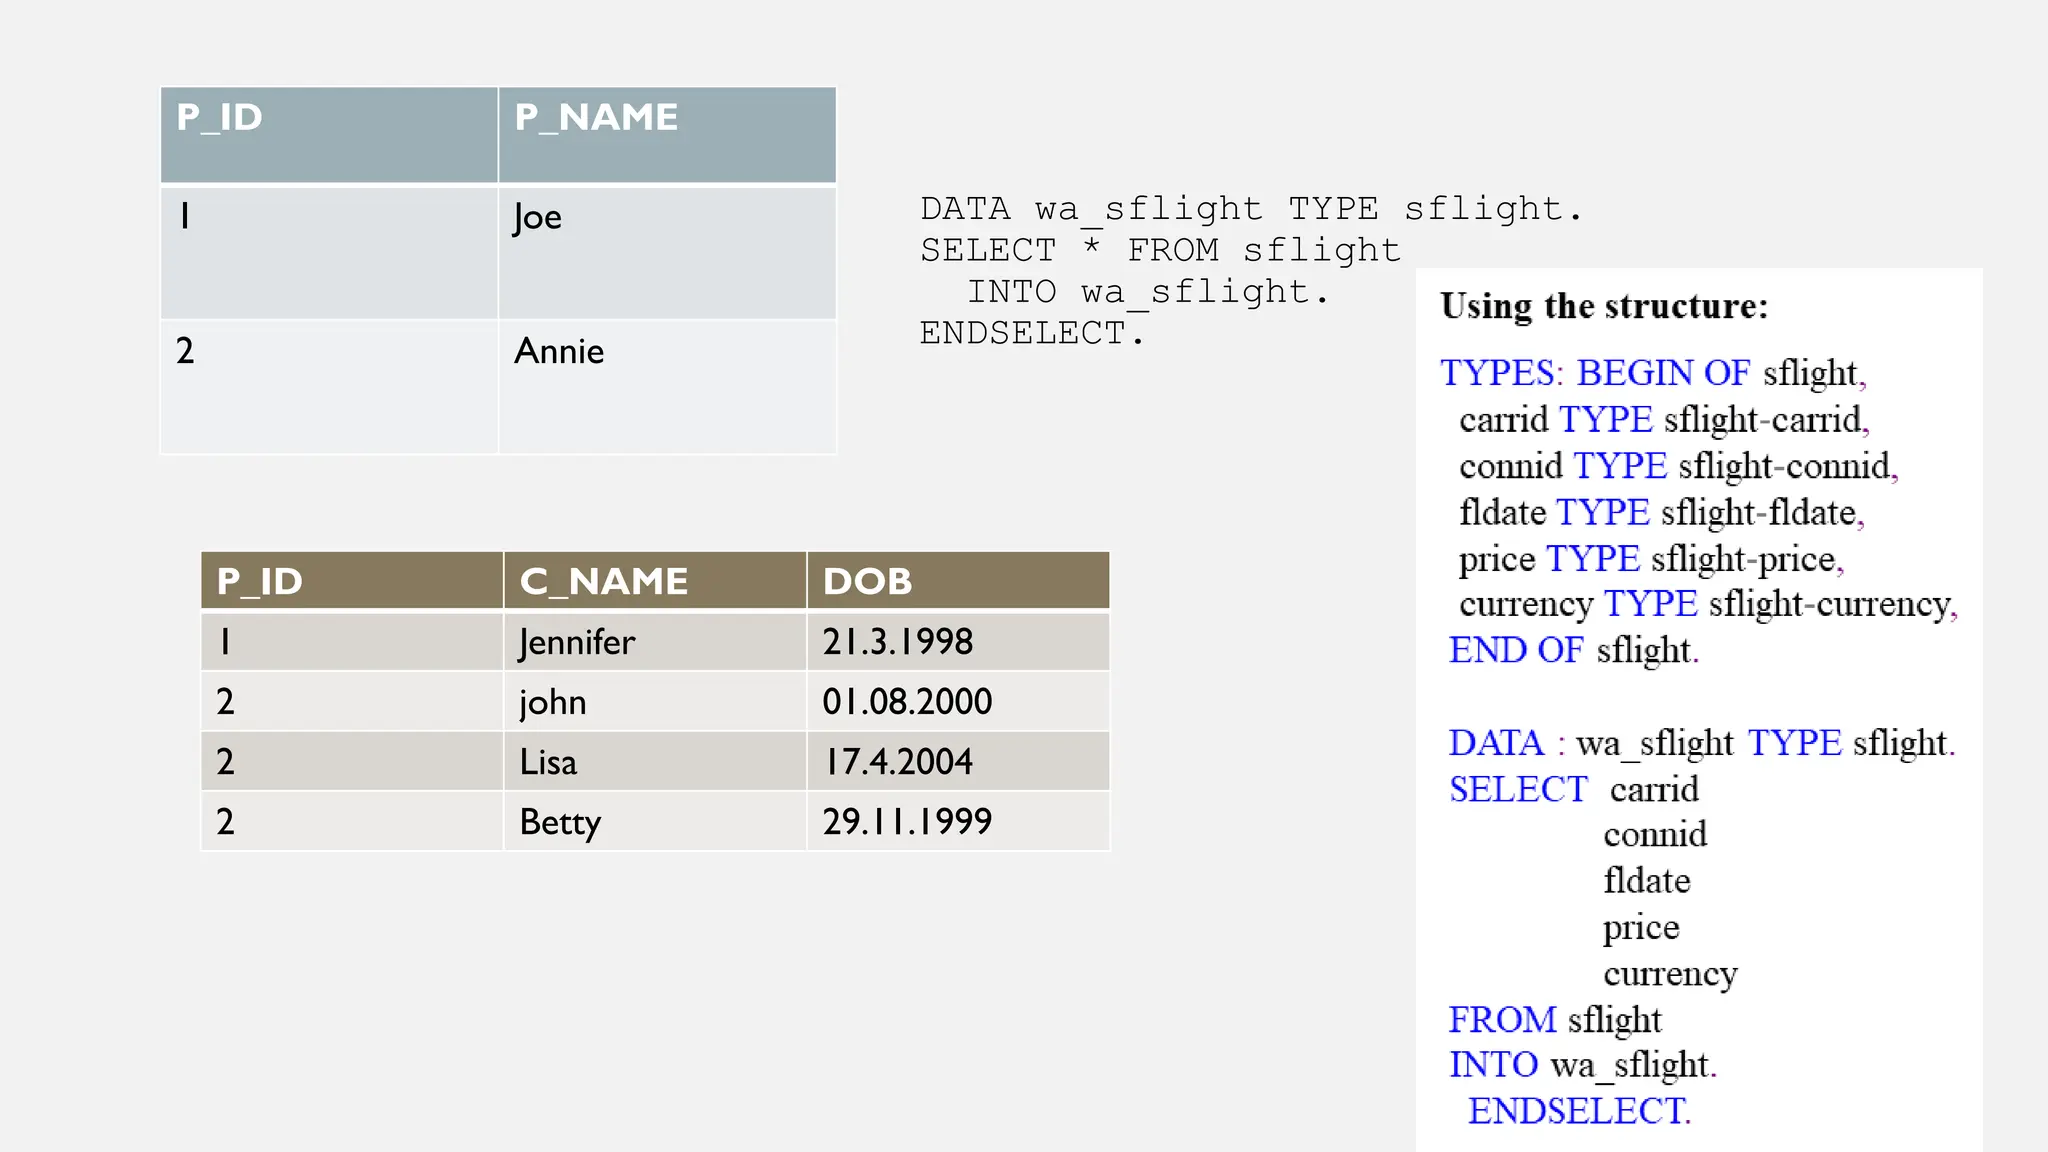Click the 'TYPES: BEGIN OF sflight,' line
Screen dimensions: 2048x1152
1653,373
